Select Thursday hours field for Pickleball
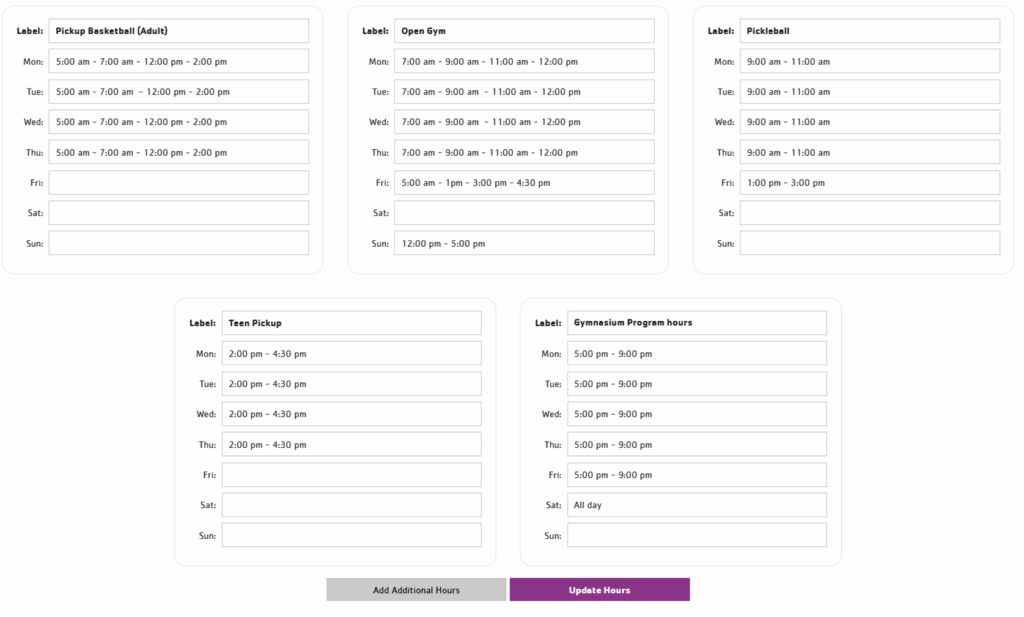This screenshot has height=617, width=1024. 870,152
